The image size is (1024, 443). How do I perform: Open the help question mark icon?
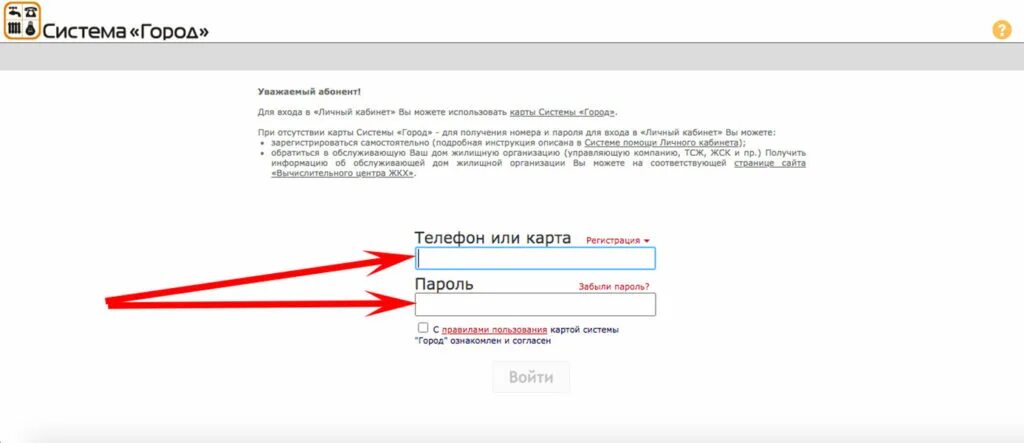coord(1001,30)
